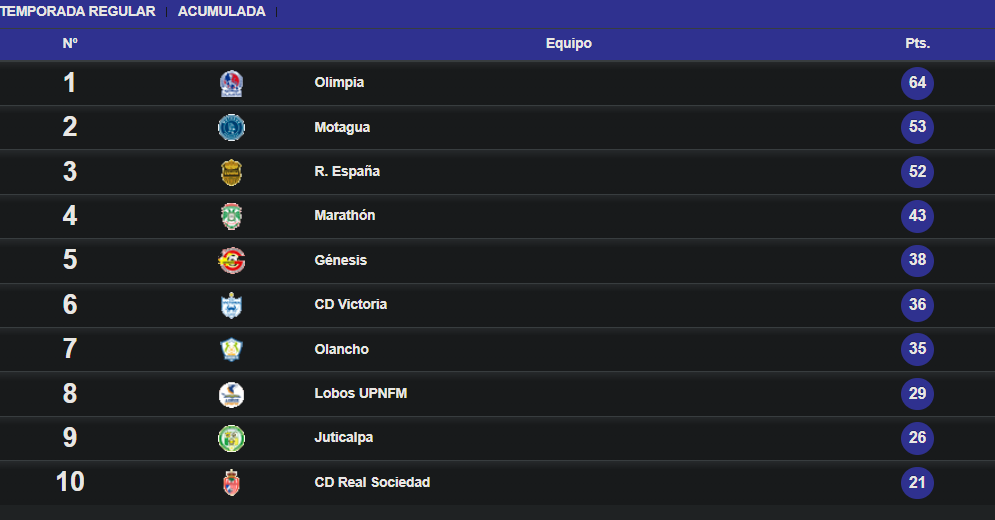Switch to the Temporada Regular tab
995x520 pixels.
77,11
